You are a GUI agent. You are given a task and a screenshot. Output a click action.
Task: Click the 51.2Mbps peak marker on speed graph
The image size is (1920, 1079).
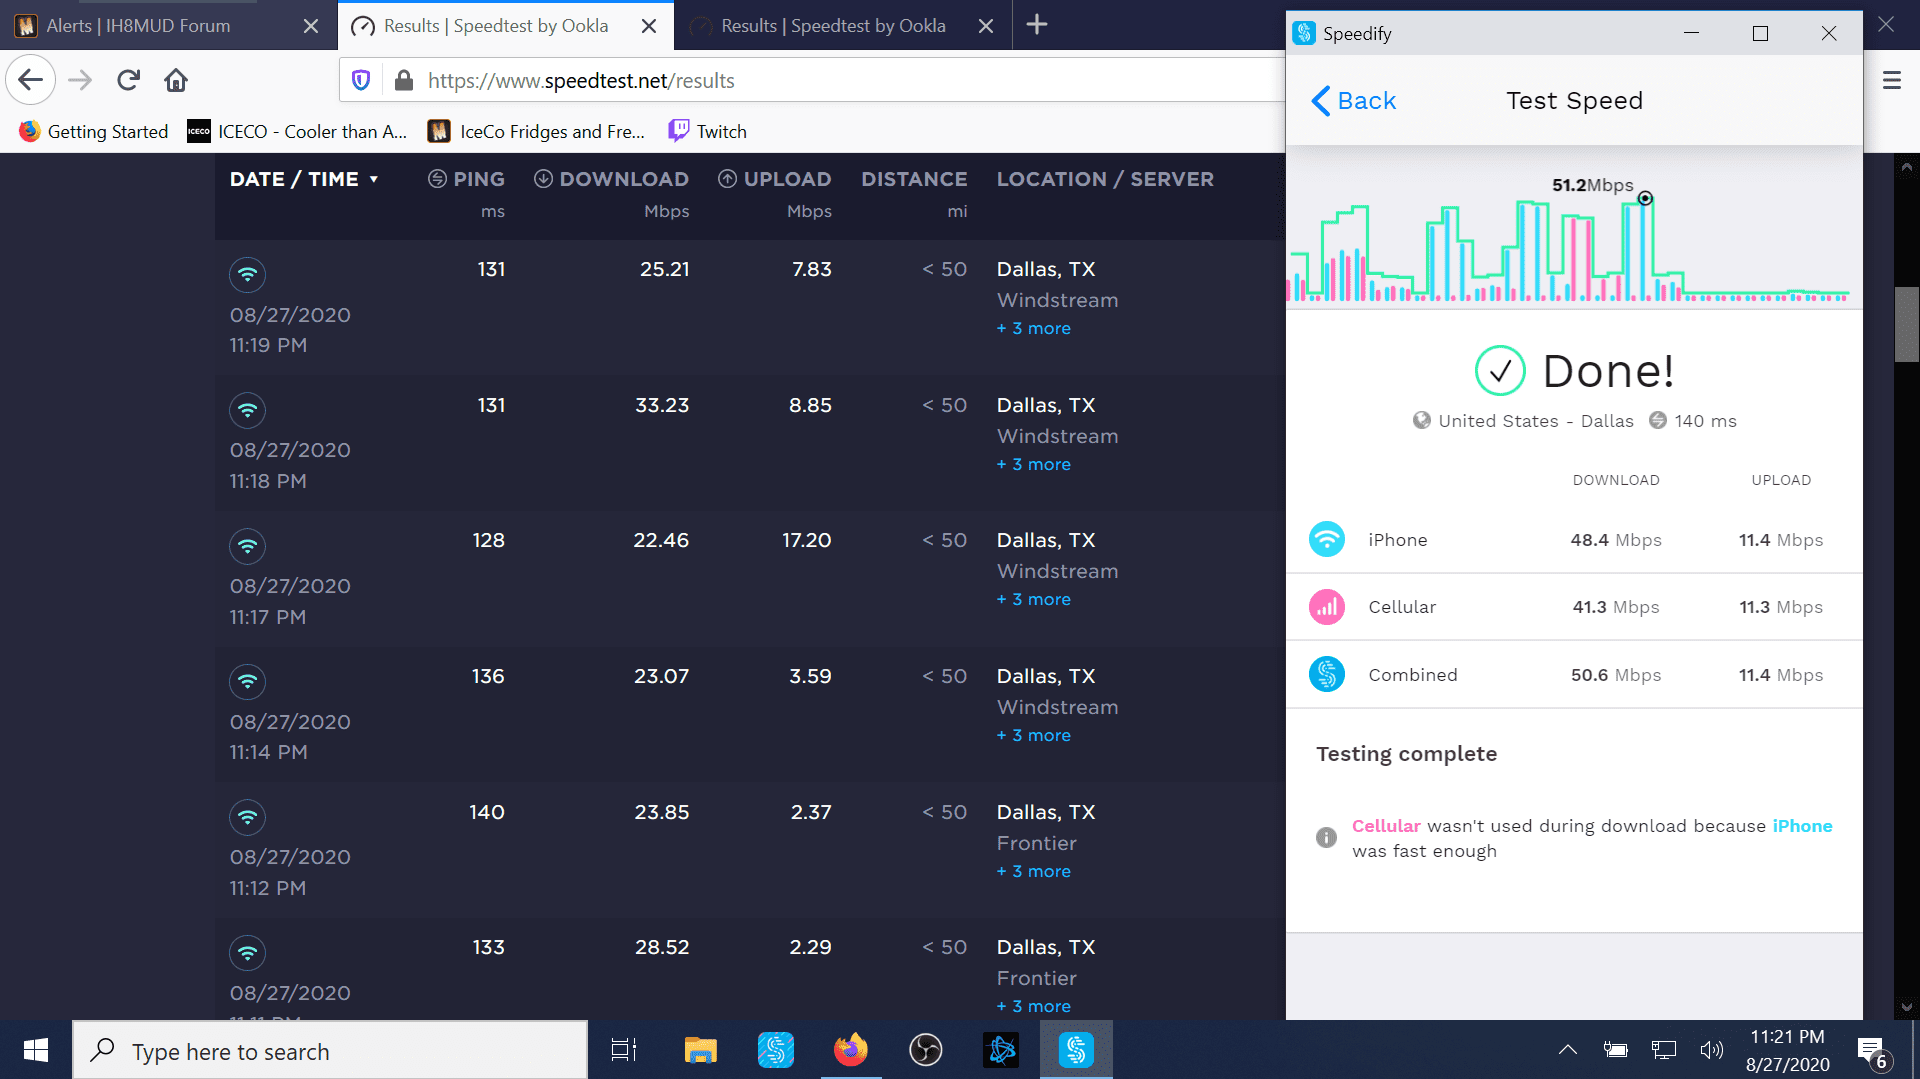1645,198
